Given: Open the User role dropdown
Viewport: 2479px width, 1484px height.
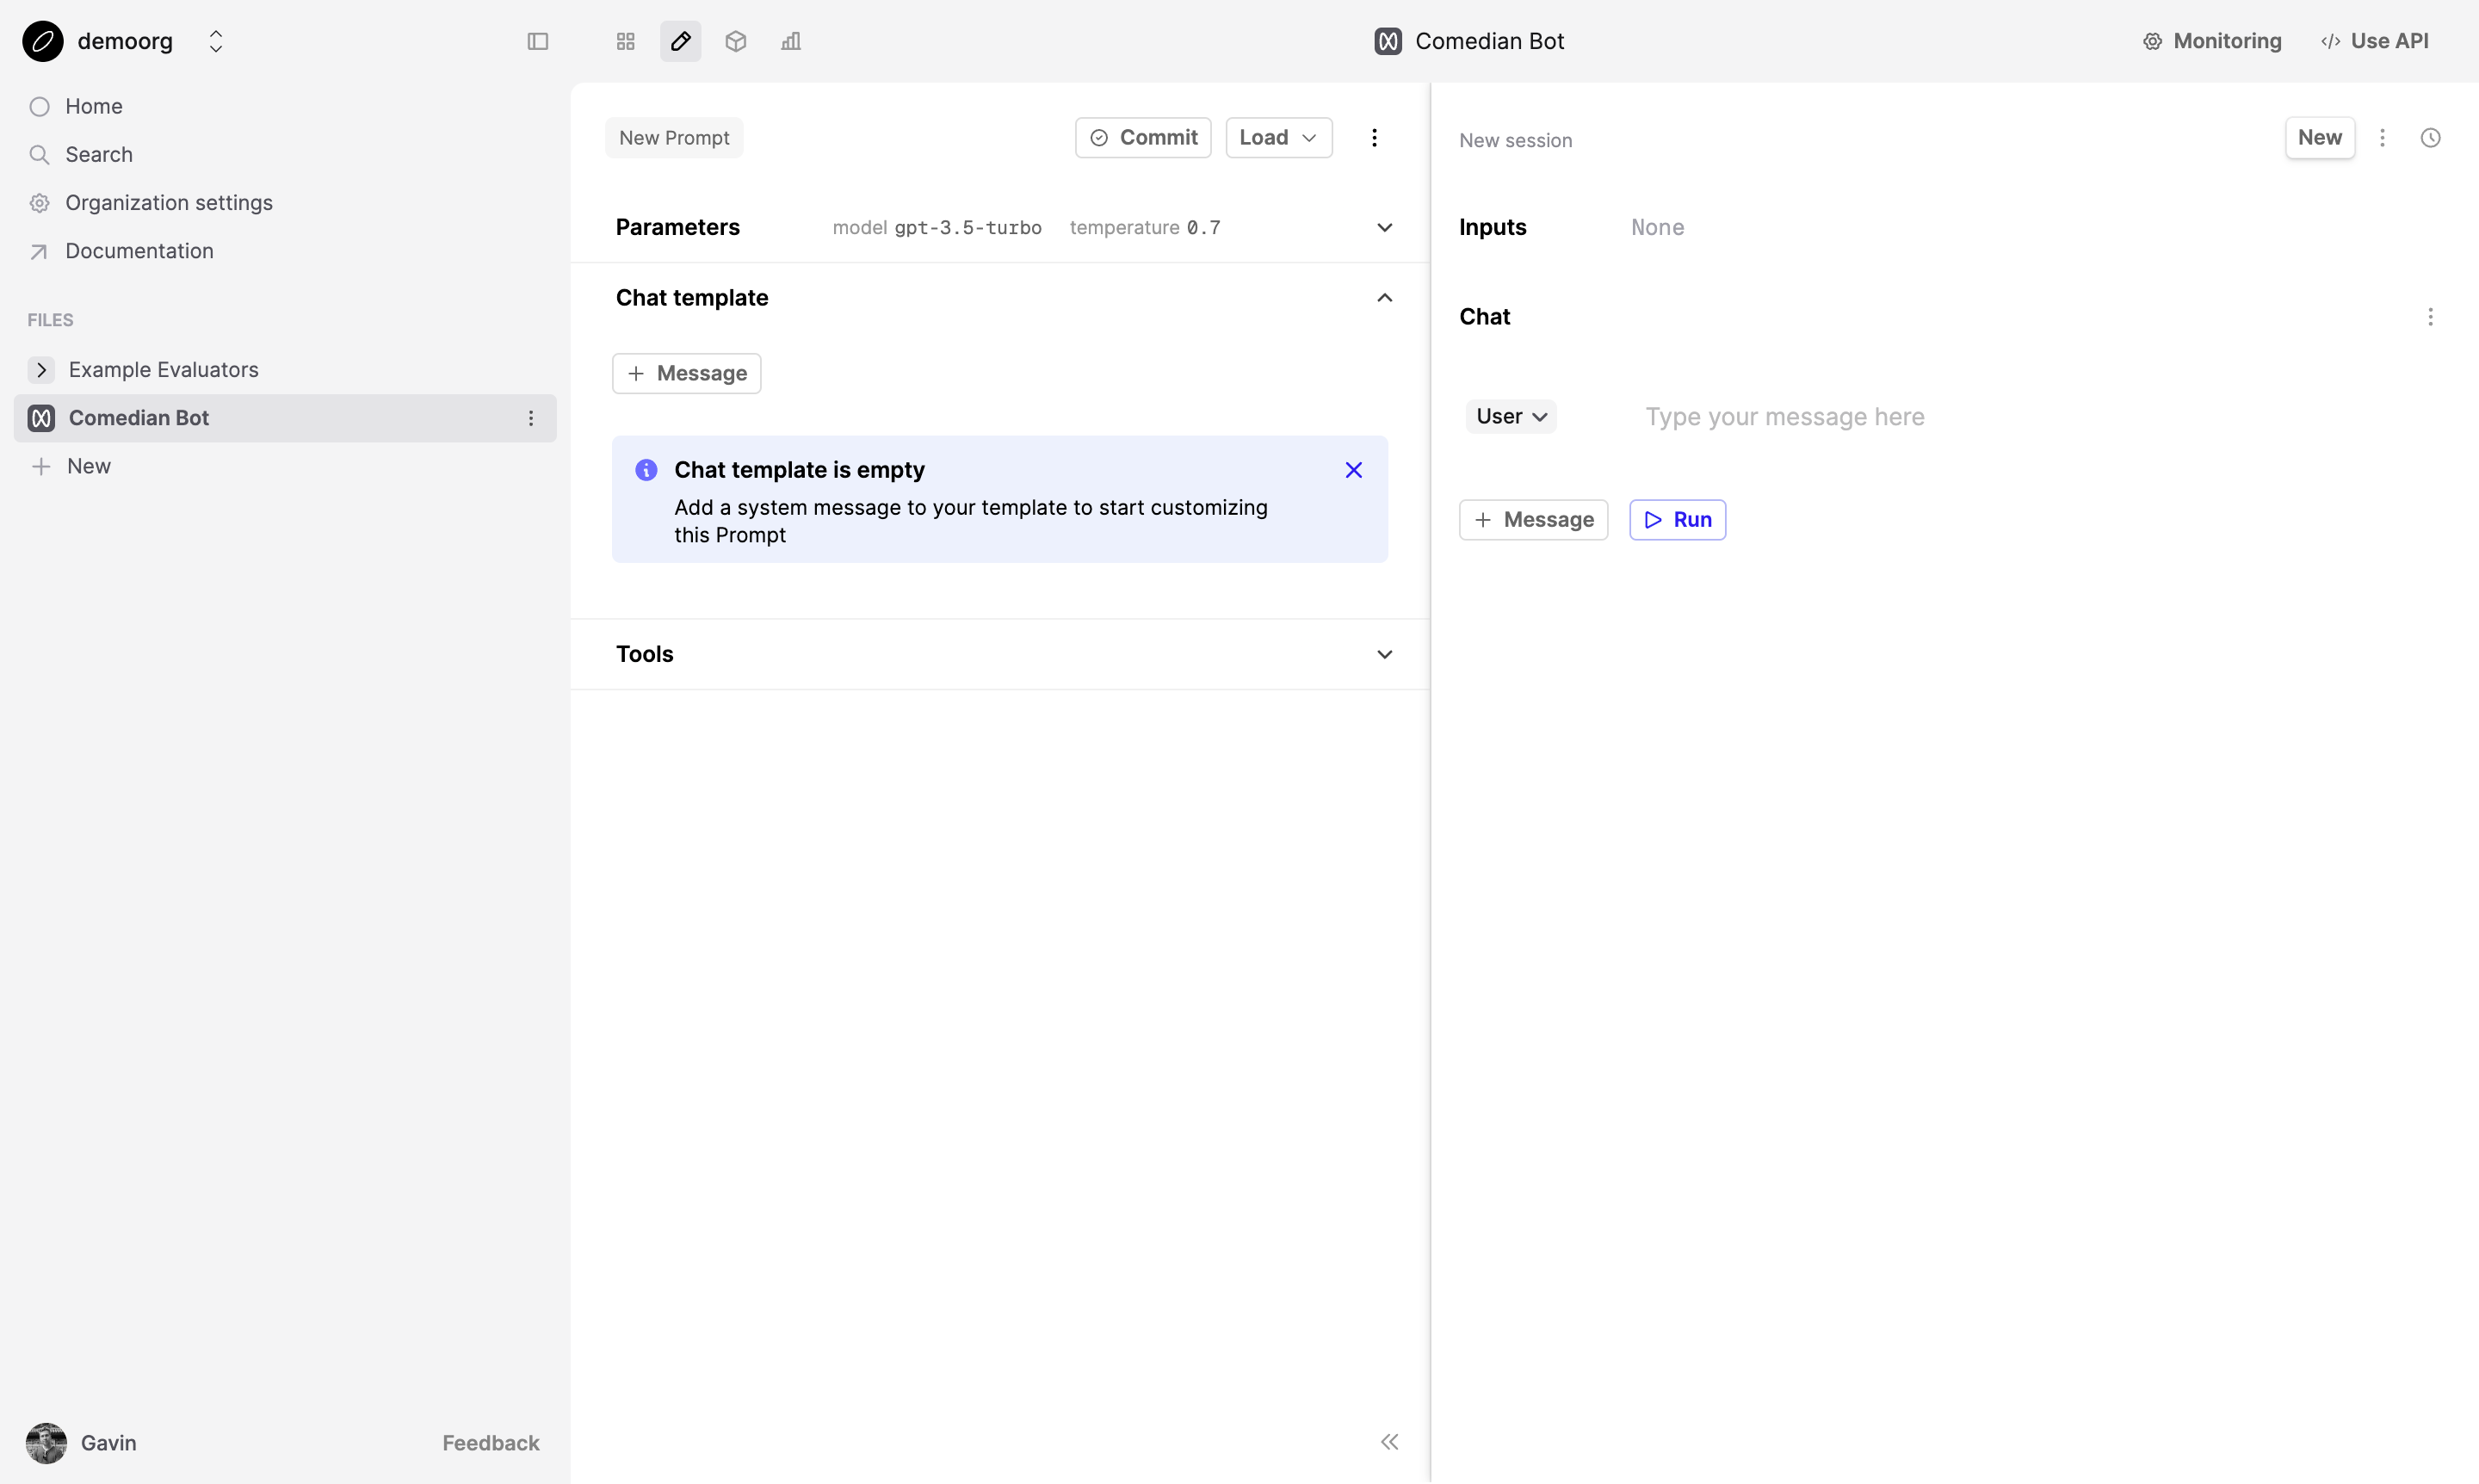Looking at the screenshot, I should pyautogui.click(x=1510, y=416).
